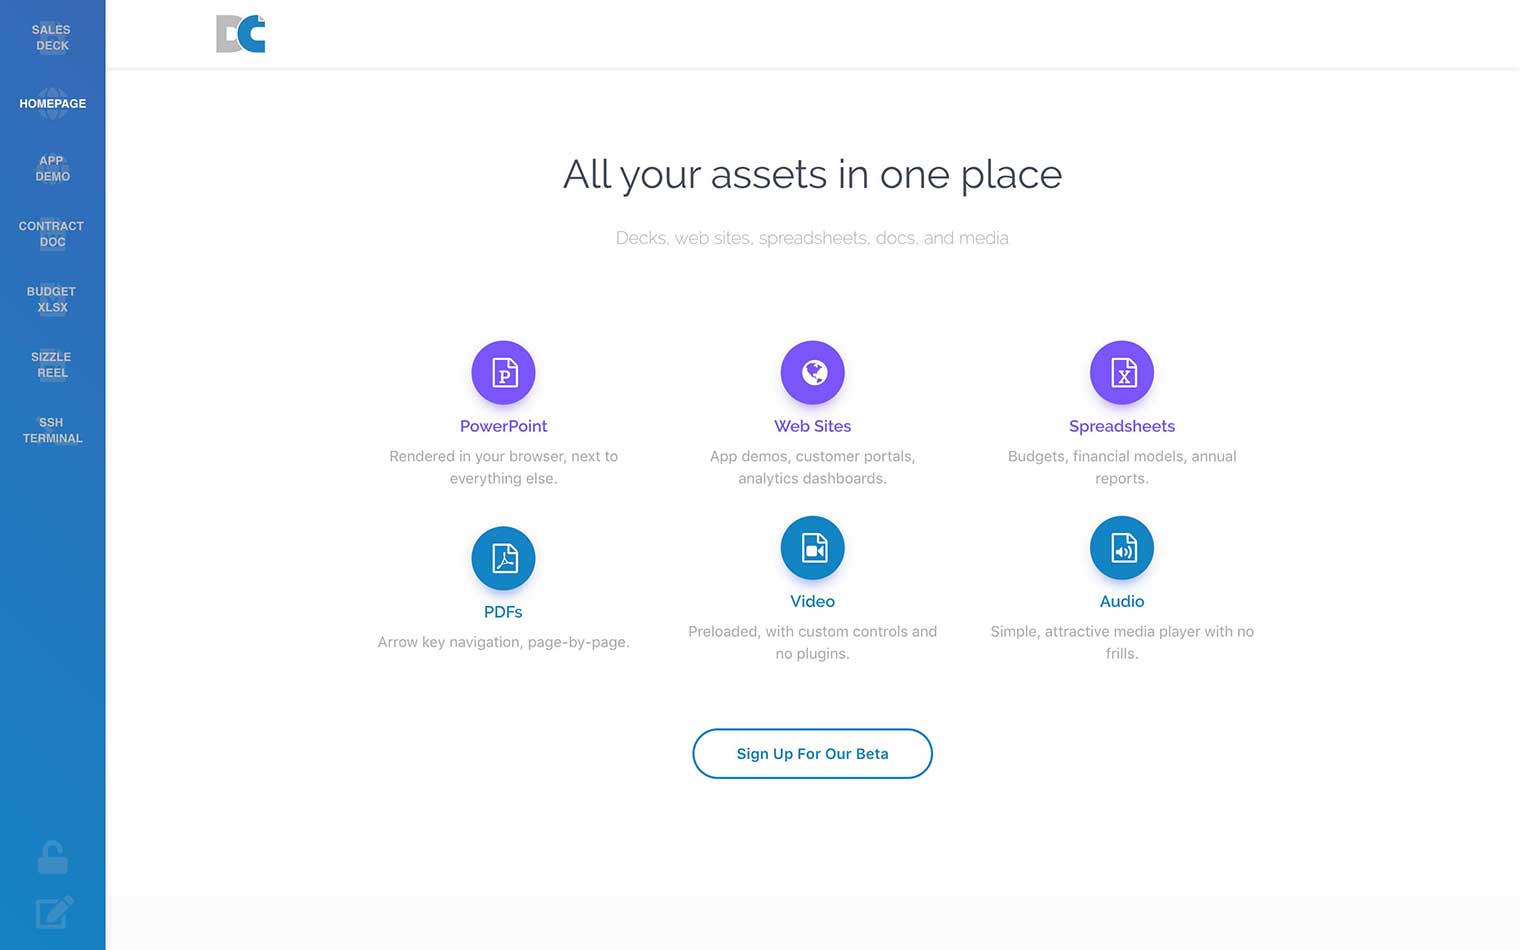Image resolution: width=1520 pixels, height=950 pixels.
Task: Toggle the unlock padlock in sidebar
Action: pos(53,857)
